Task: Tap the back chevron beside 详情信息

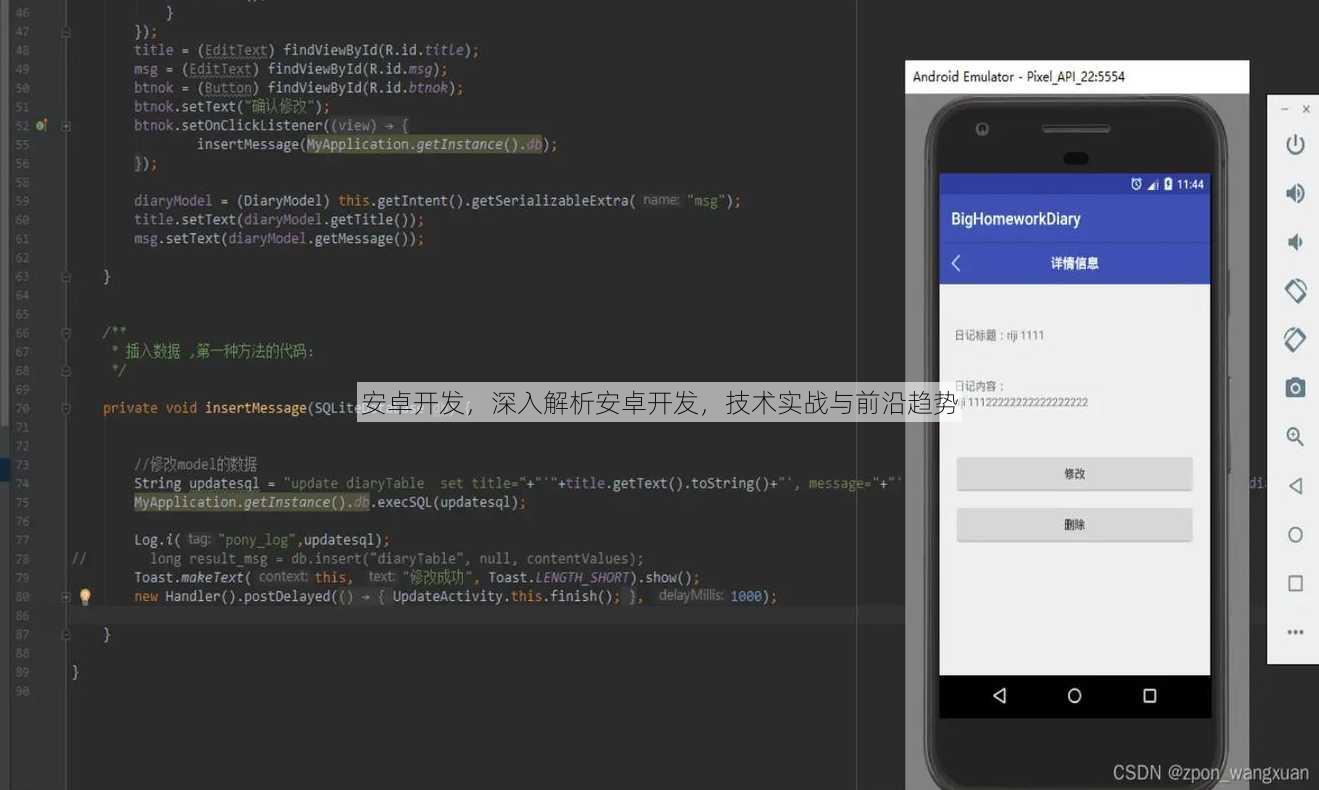Action: coord(956,263)
